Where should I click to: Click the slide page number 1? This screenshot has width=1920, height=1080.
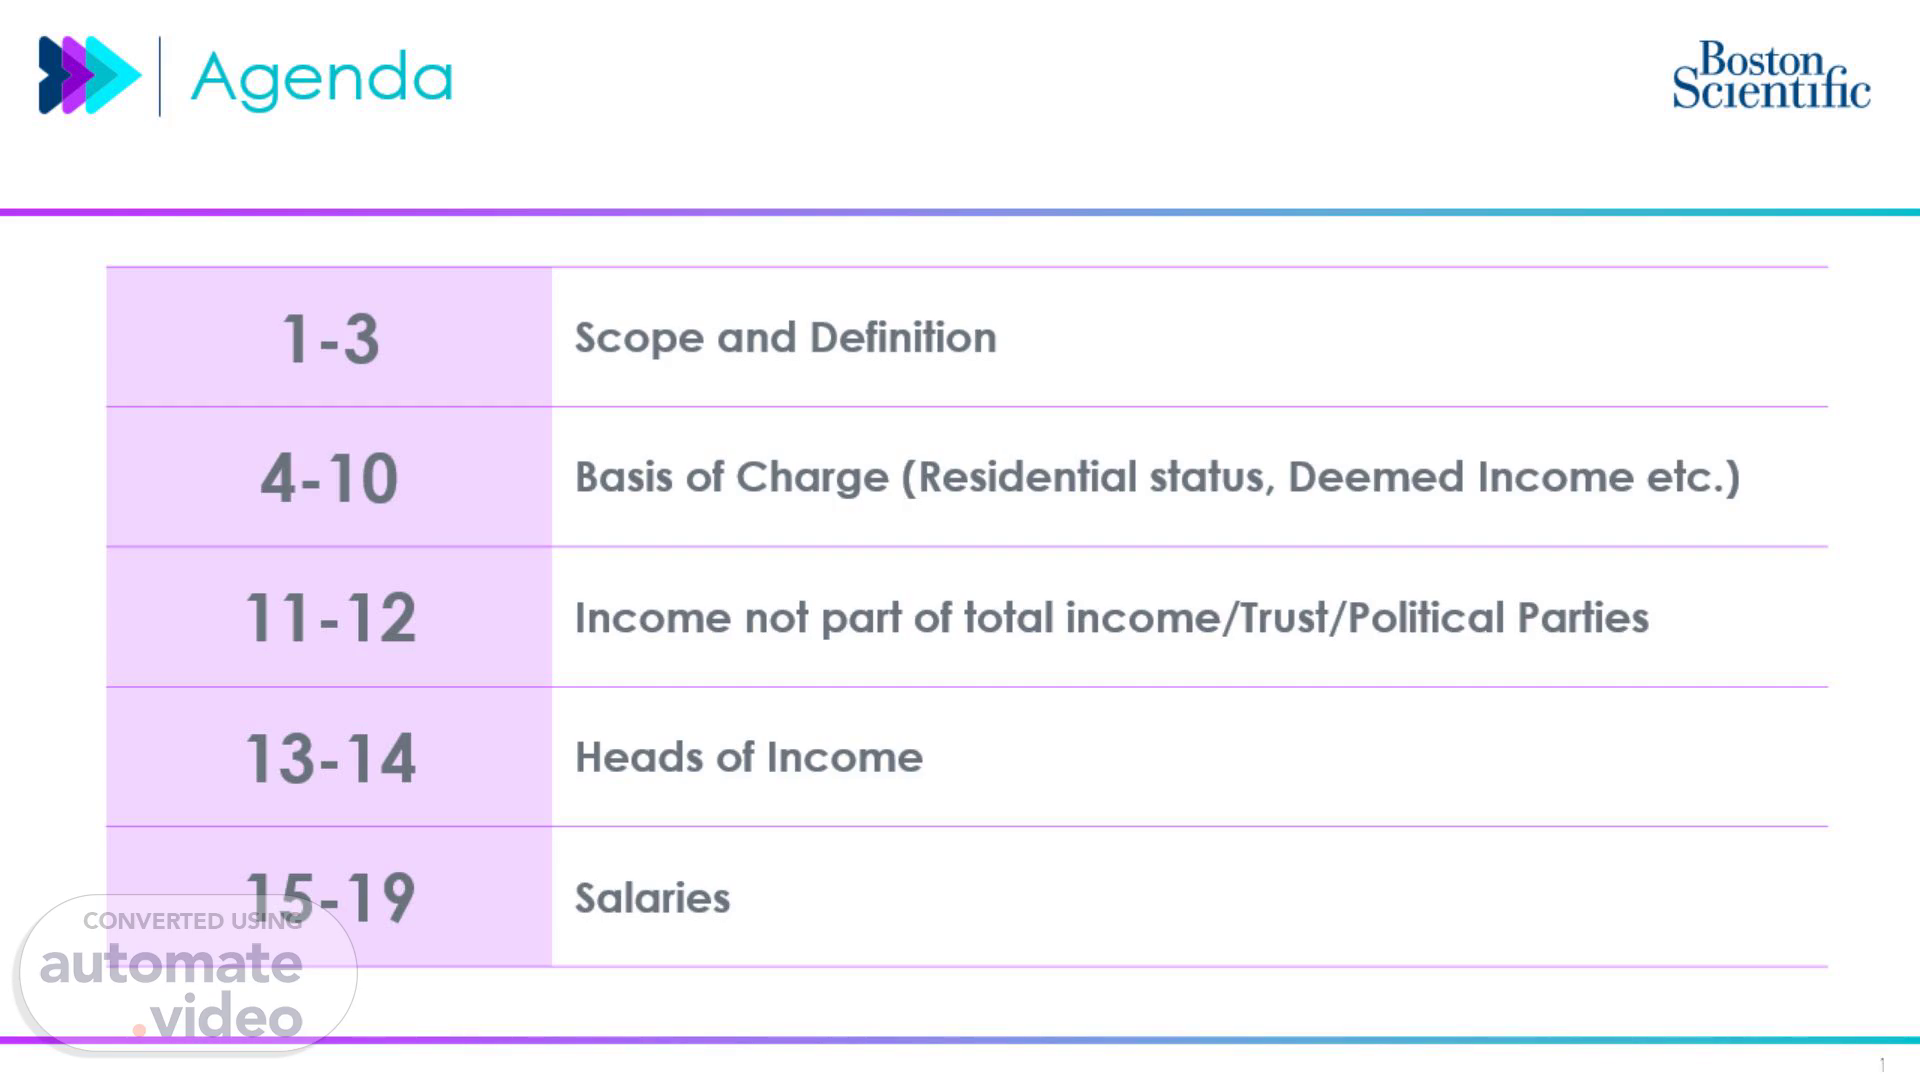pyautogui.click(x=1882, y=1065)
